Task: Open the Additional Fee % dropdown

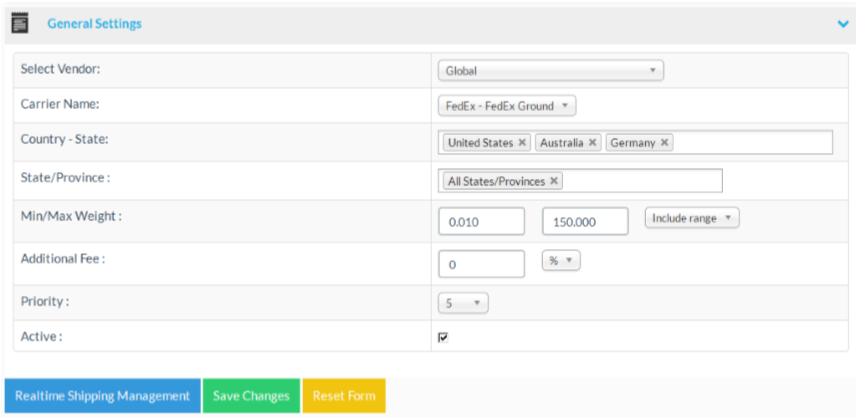Action: [x=561, y=260]
